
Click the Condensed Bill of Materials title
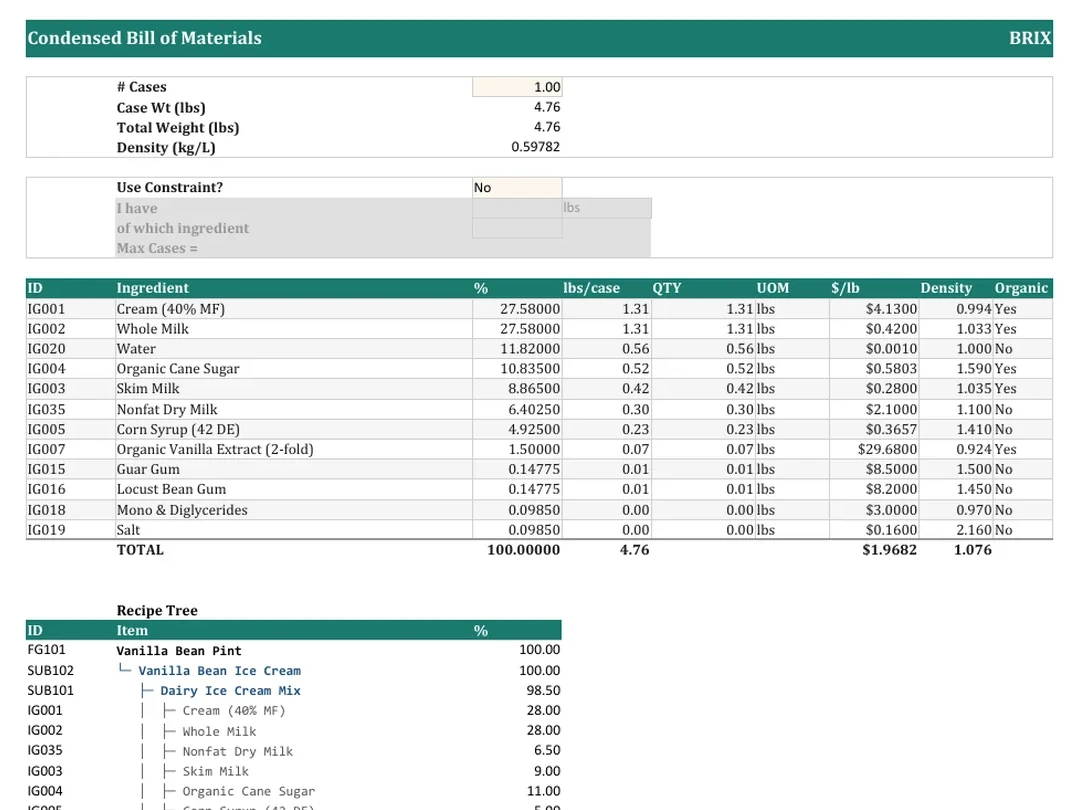[x=144, y=38]
